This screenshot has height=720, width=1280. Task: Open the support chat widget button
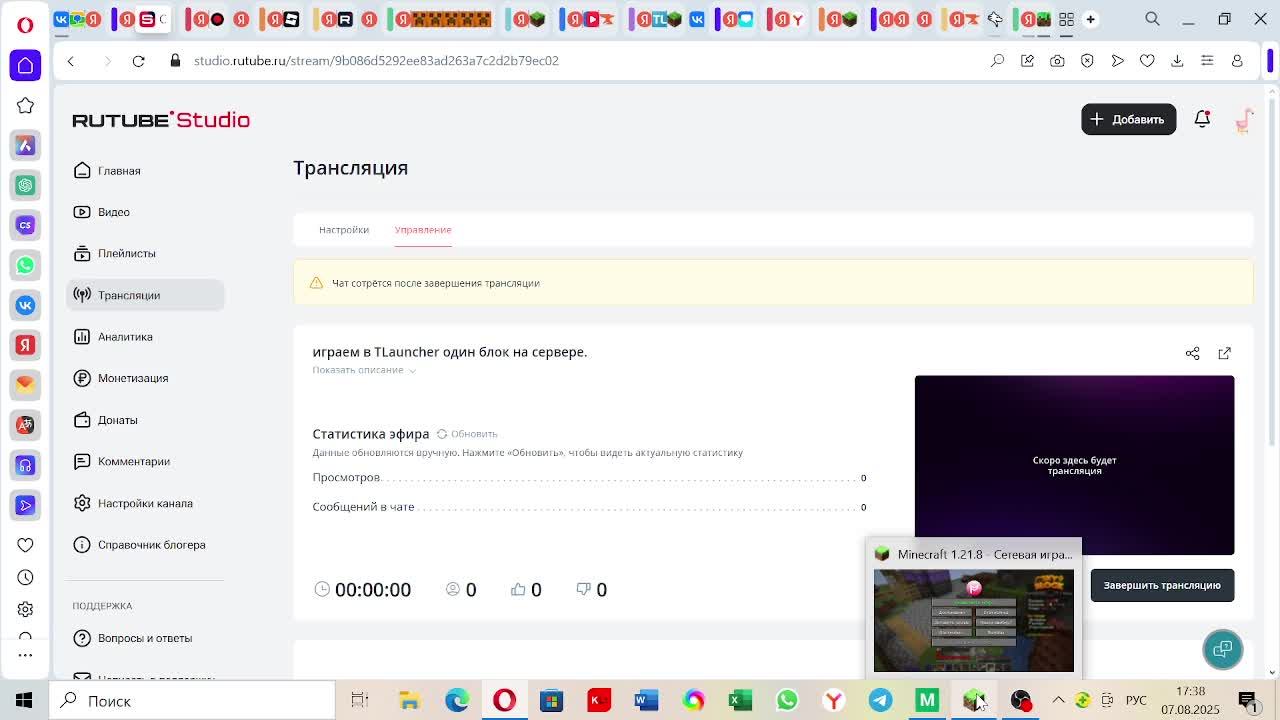(1222, 650)
